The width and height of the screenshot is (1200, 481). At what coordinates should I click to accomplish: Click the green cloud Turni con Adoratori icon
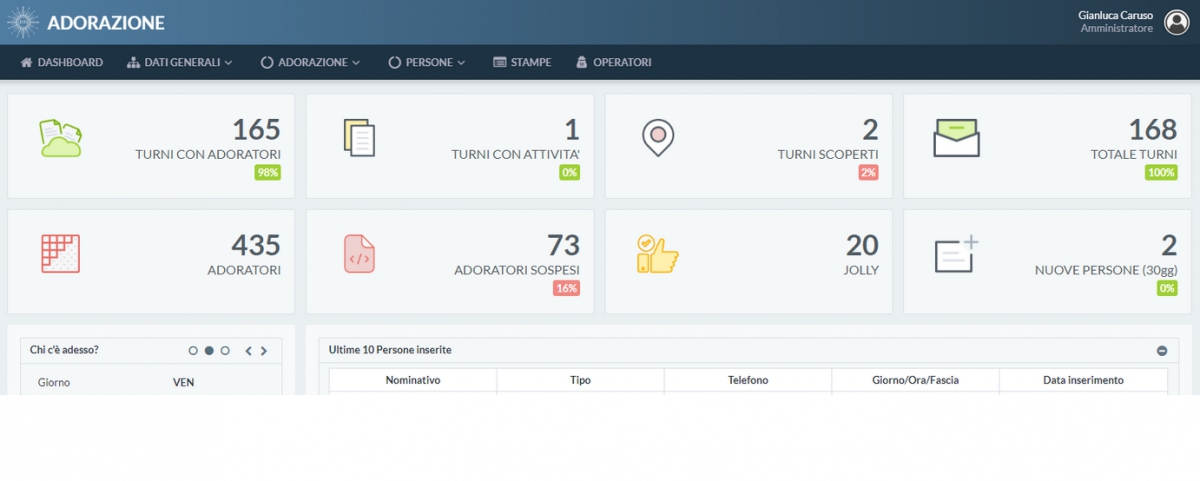60,138
